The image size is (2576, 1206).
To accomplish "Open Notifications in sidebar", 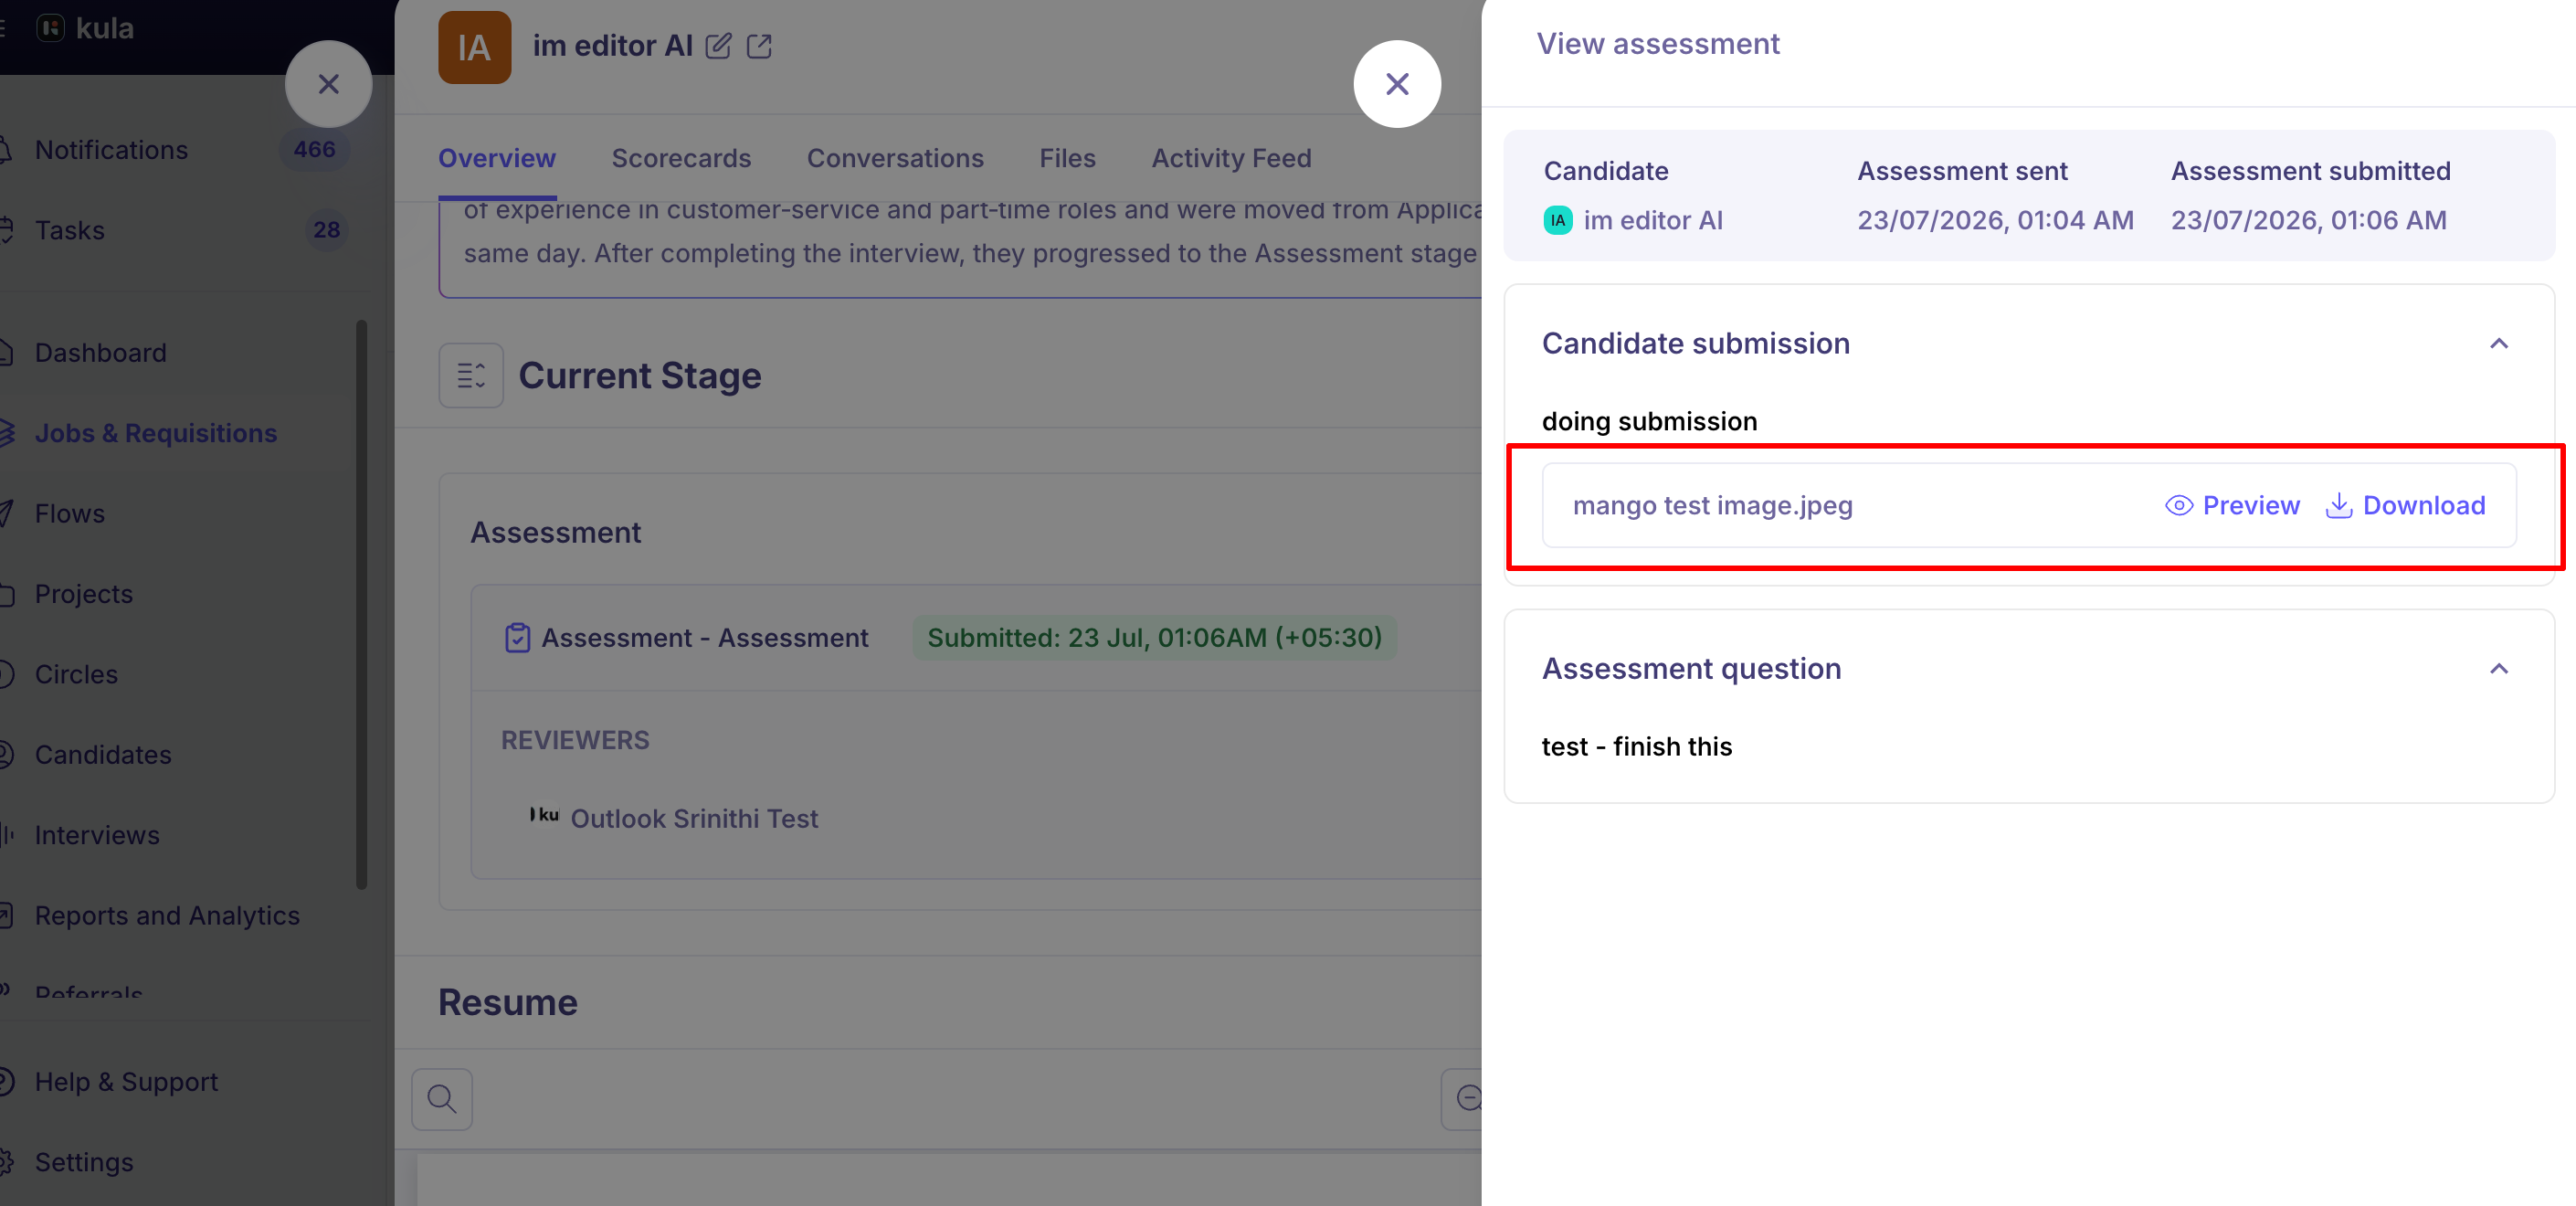I will (111, 150).
